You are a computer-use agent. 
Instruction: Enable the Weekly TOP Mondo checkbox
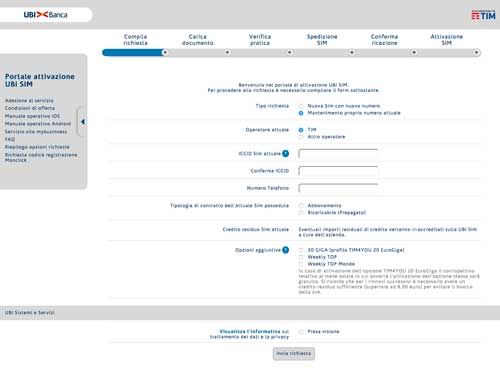pos(301,264)
